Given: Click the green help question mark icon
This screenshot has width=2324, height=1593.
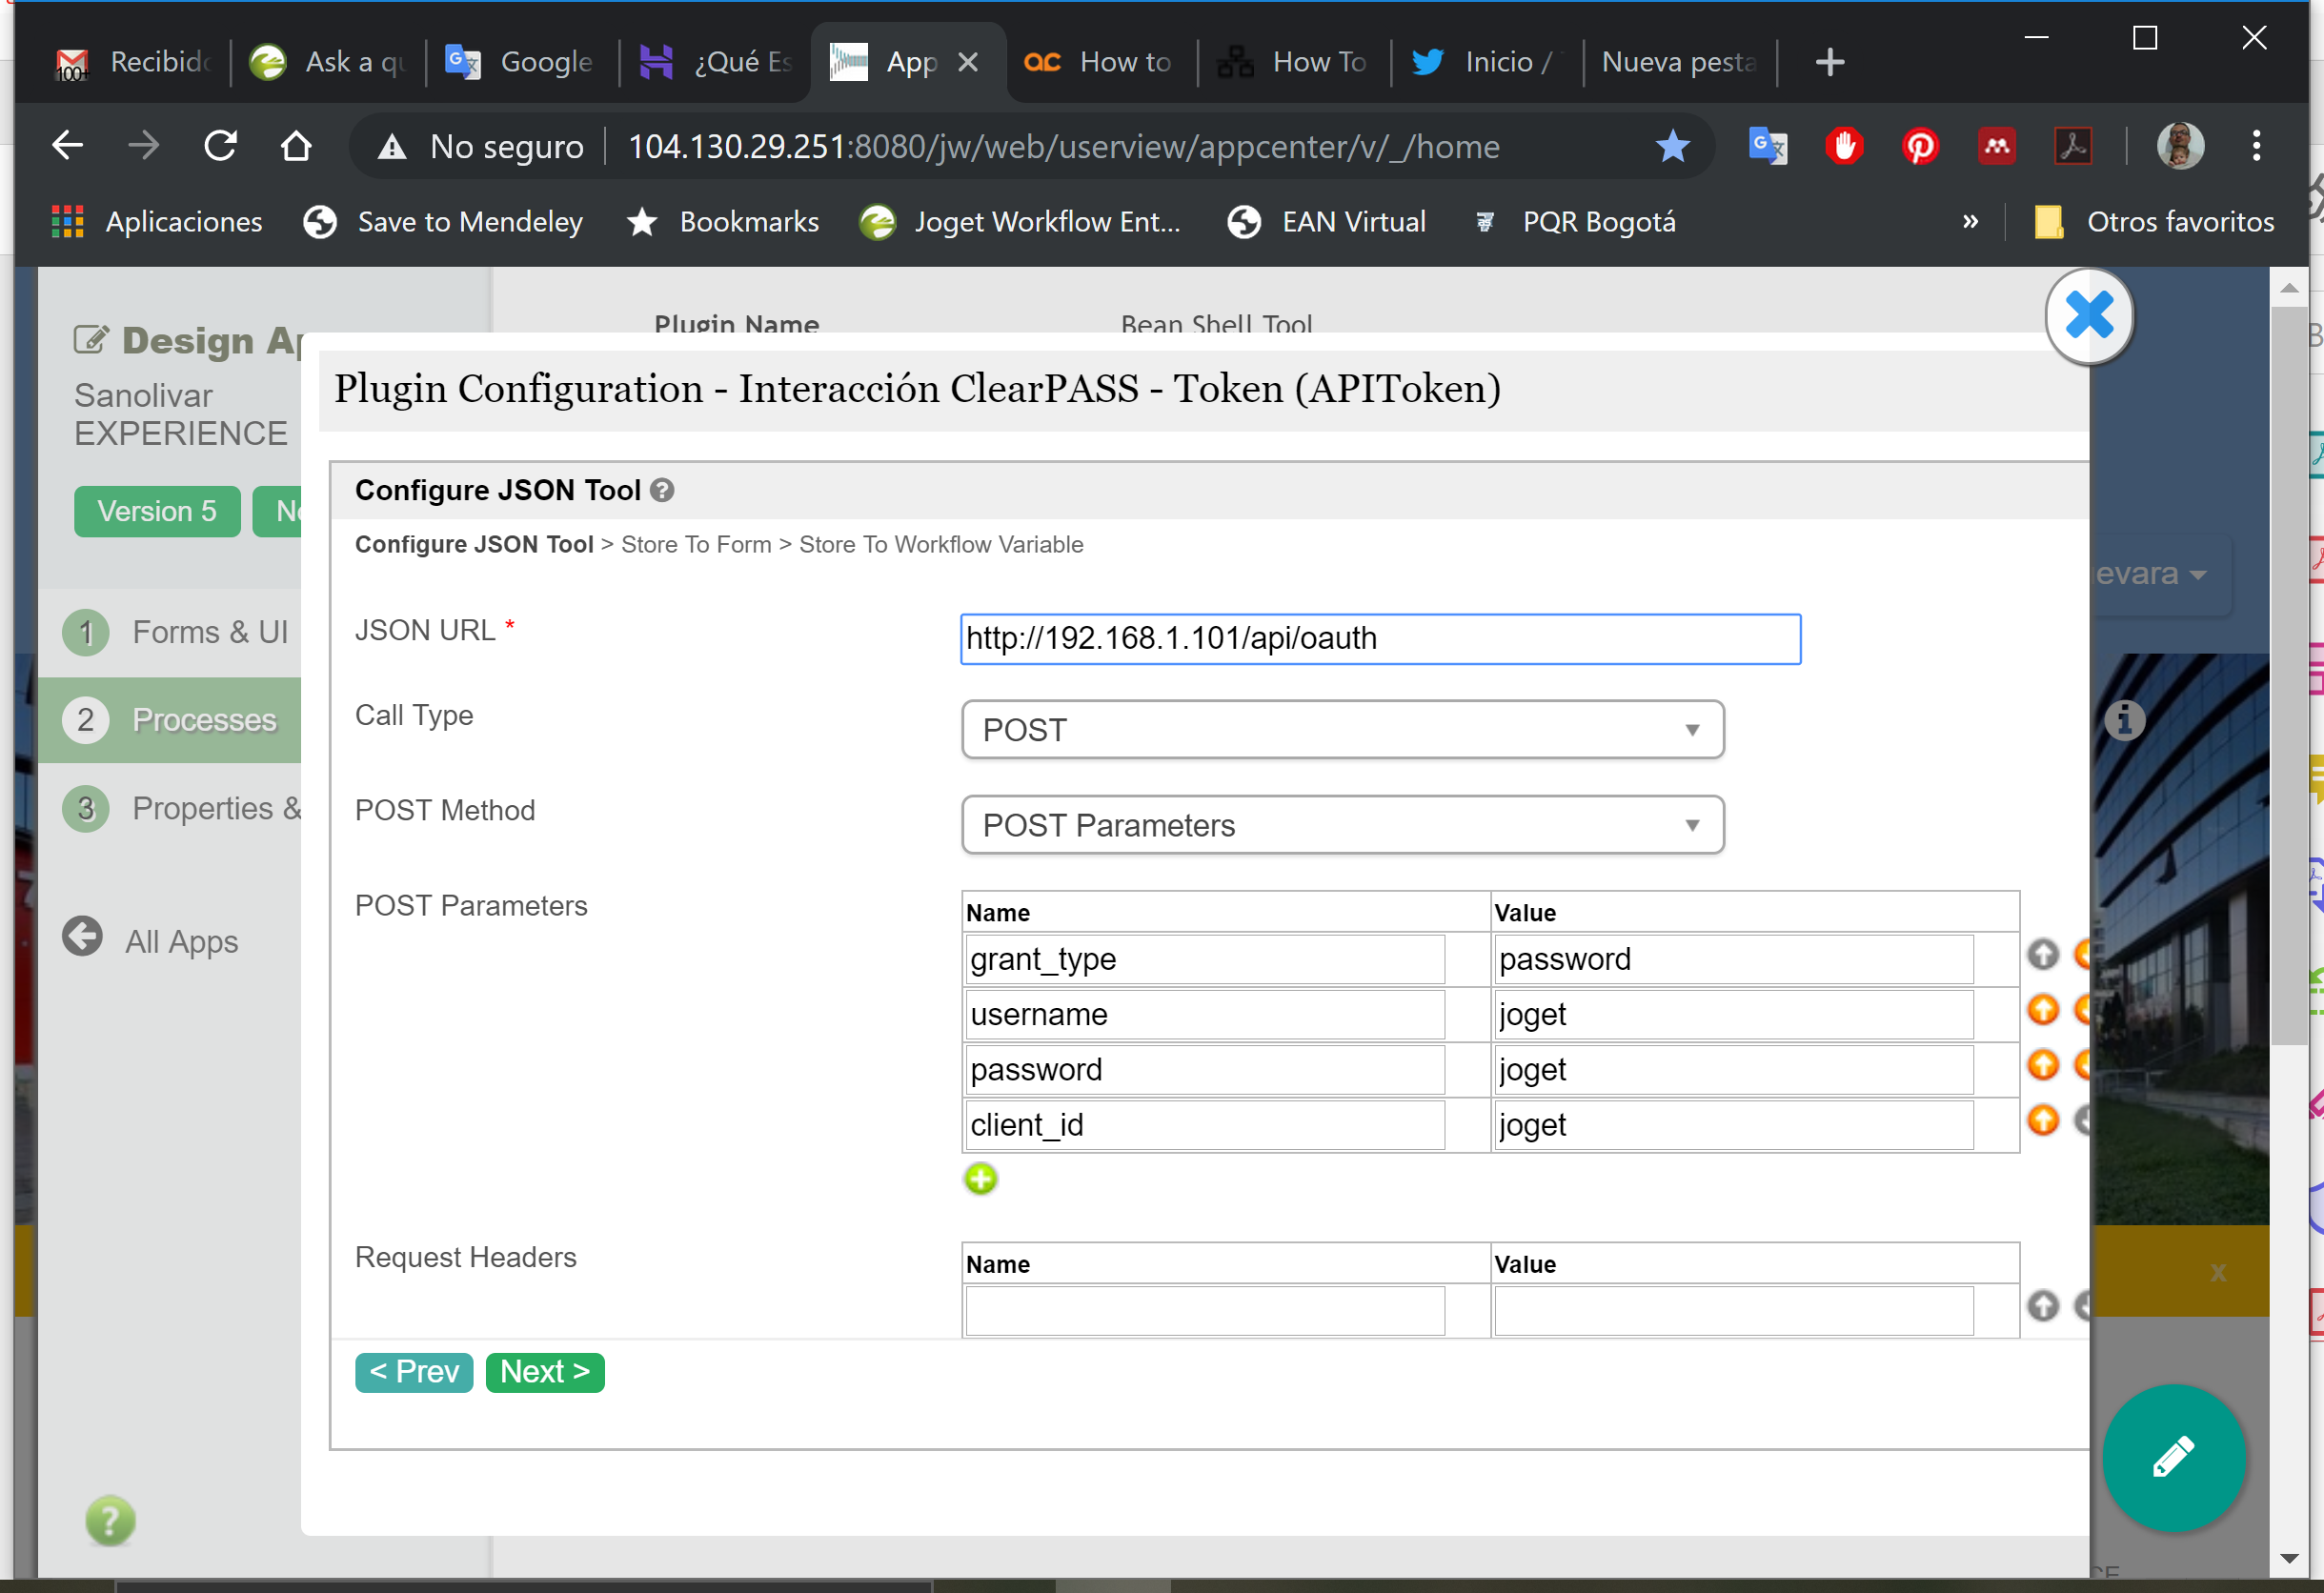Looking at the screenshot, I should [110, 1520].
